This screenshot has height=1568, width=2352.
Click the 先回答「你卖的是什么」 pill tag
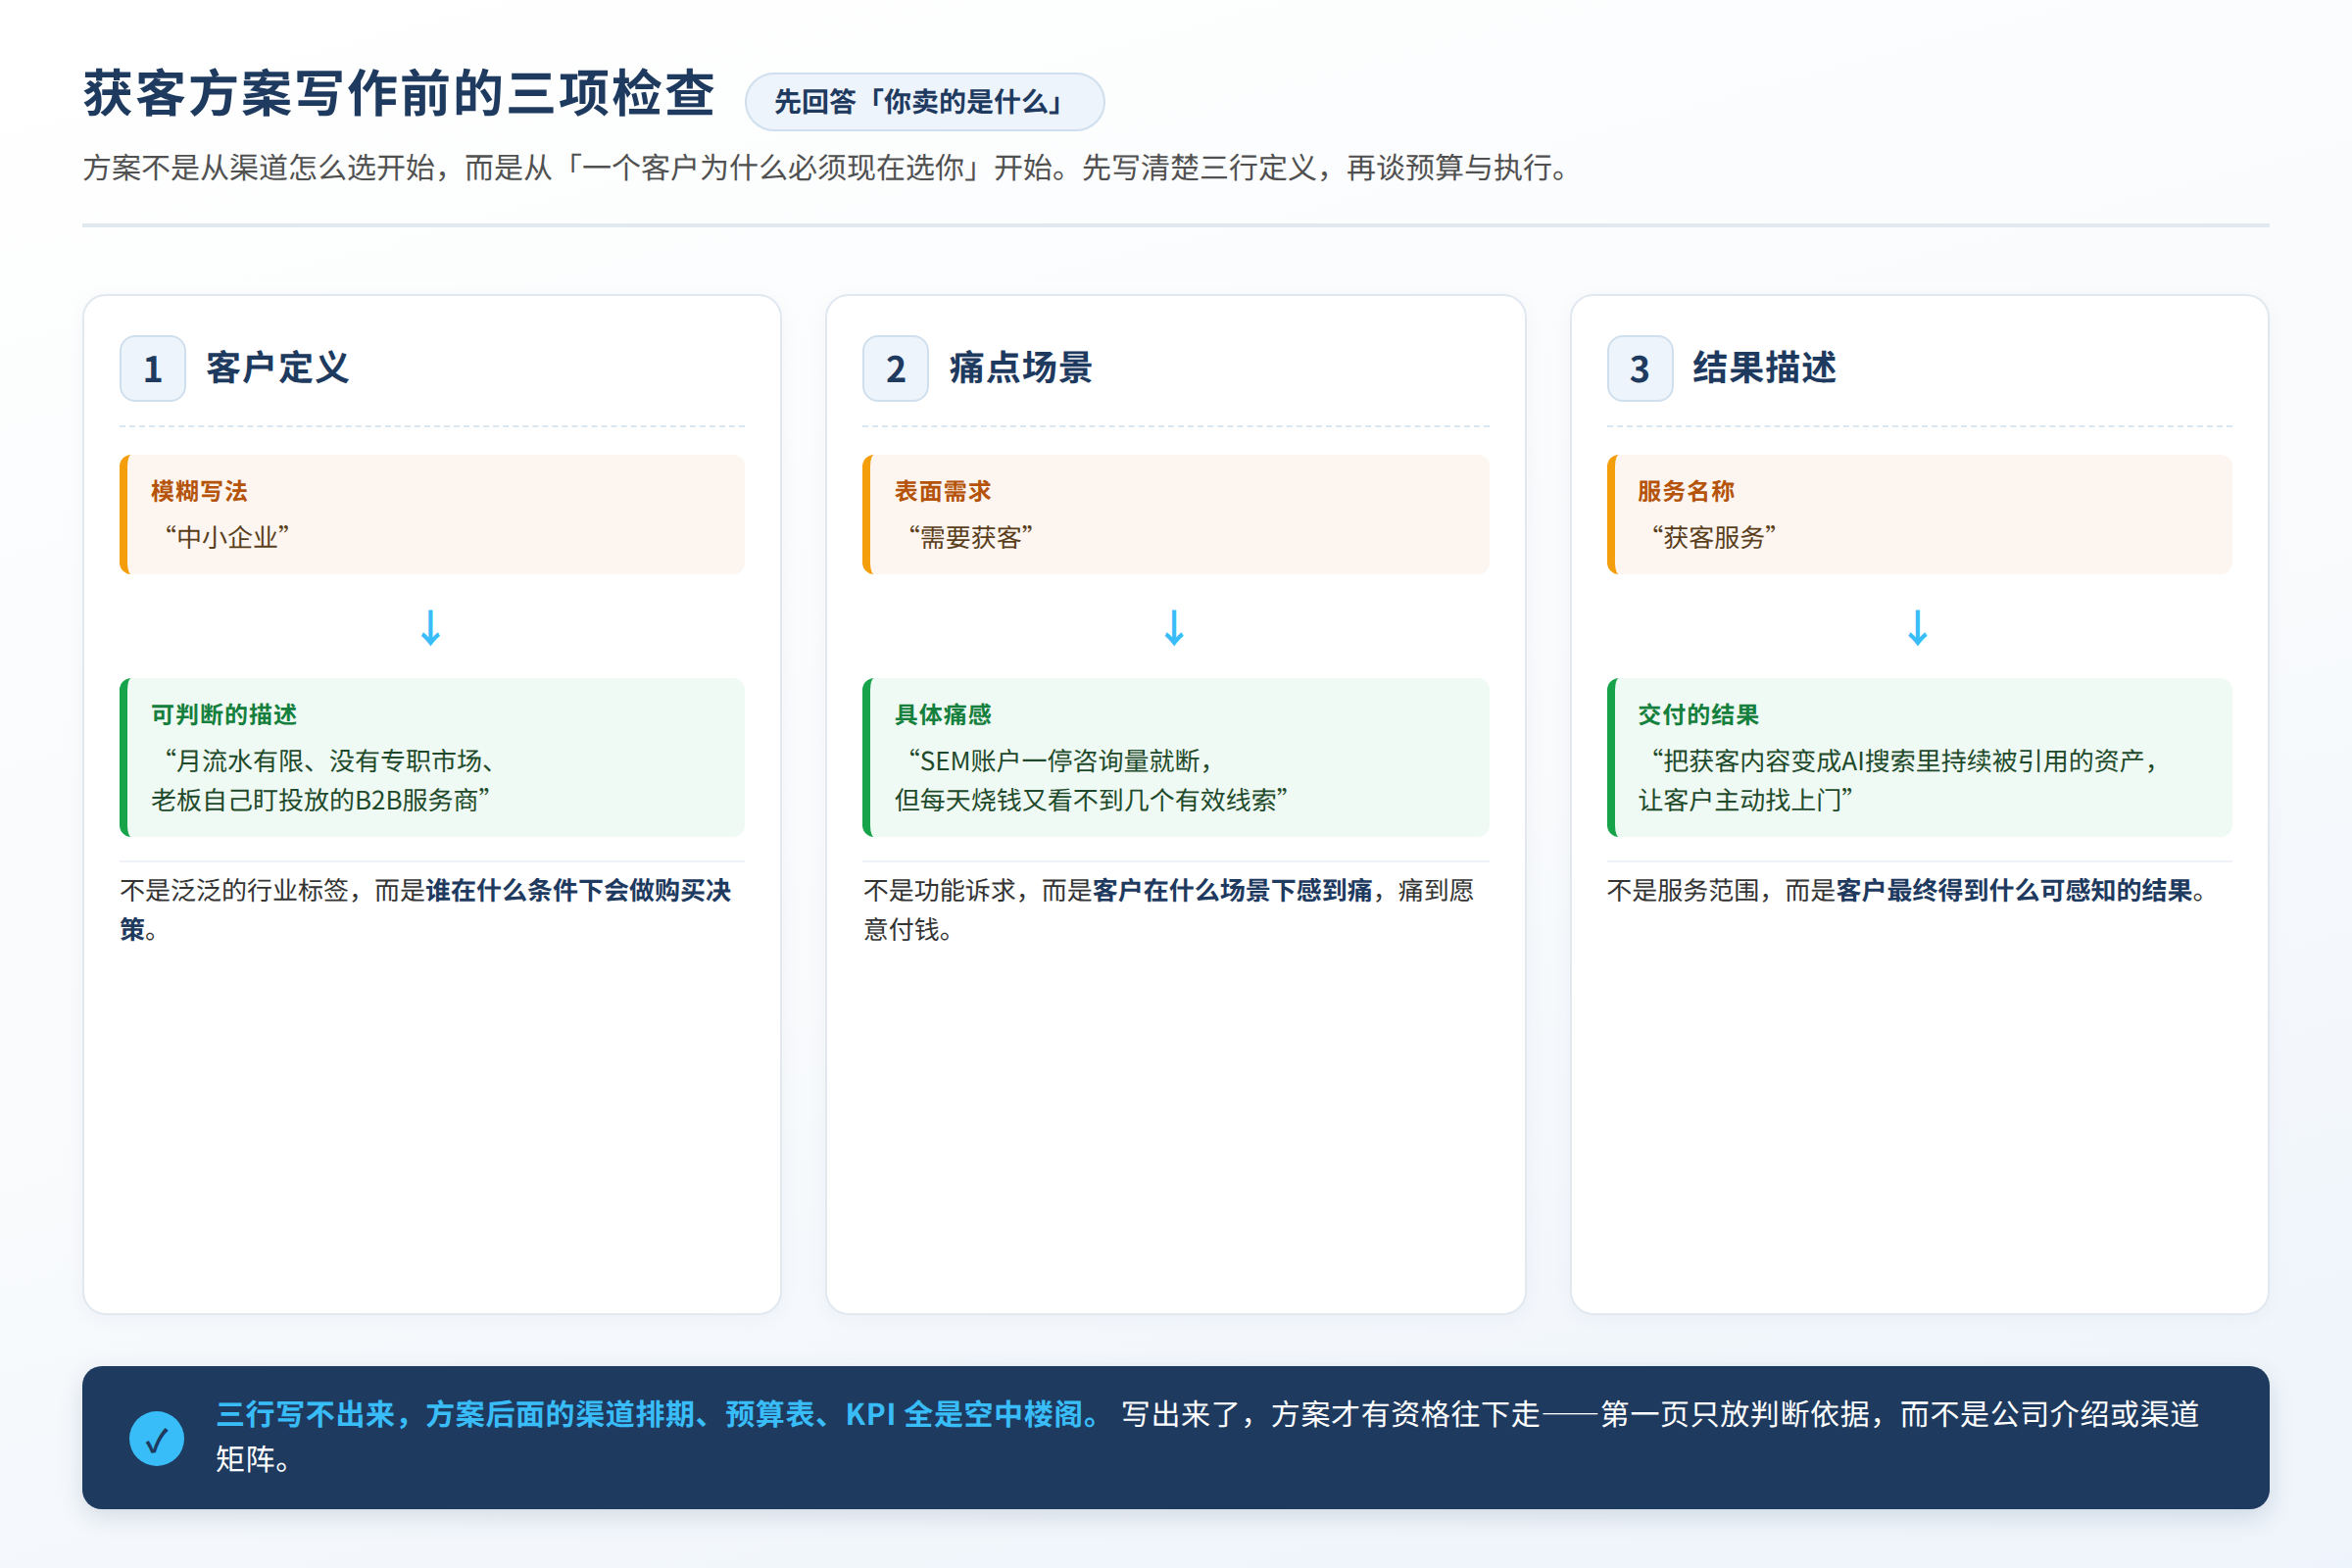click(925, 102)
